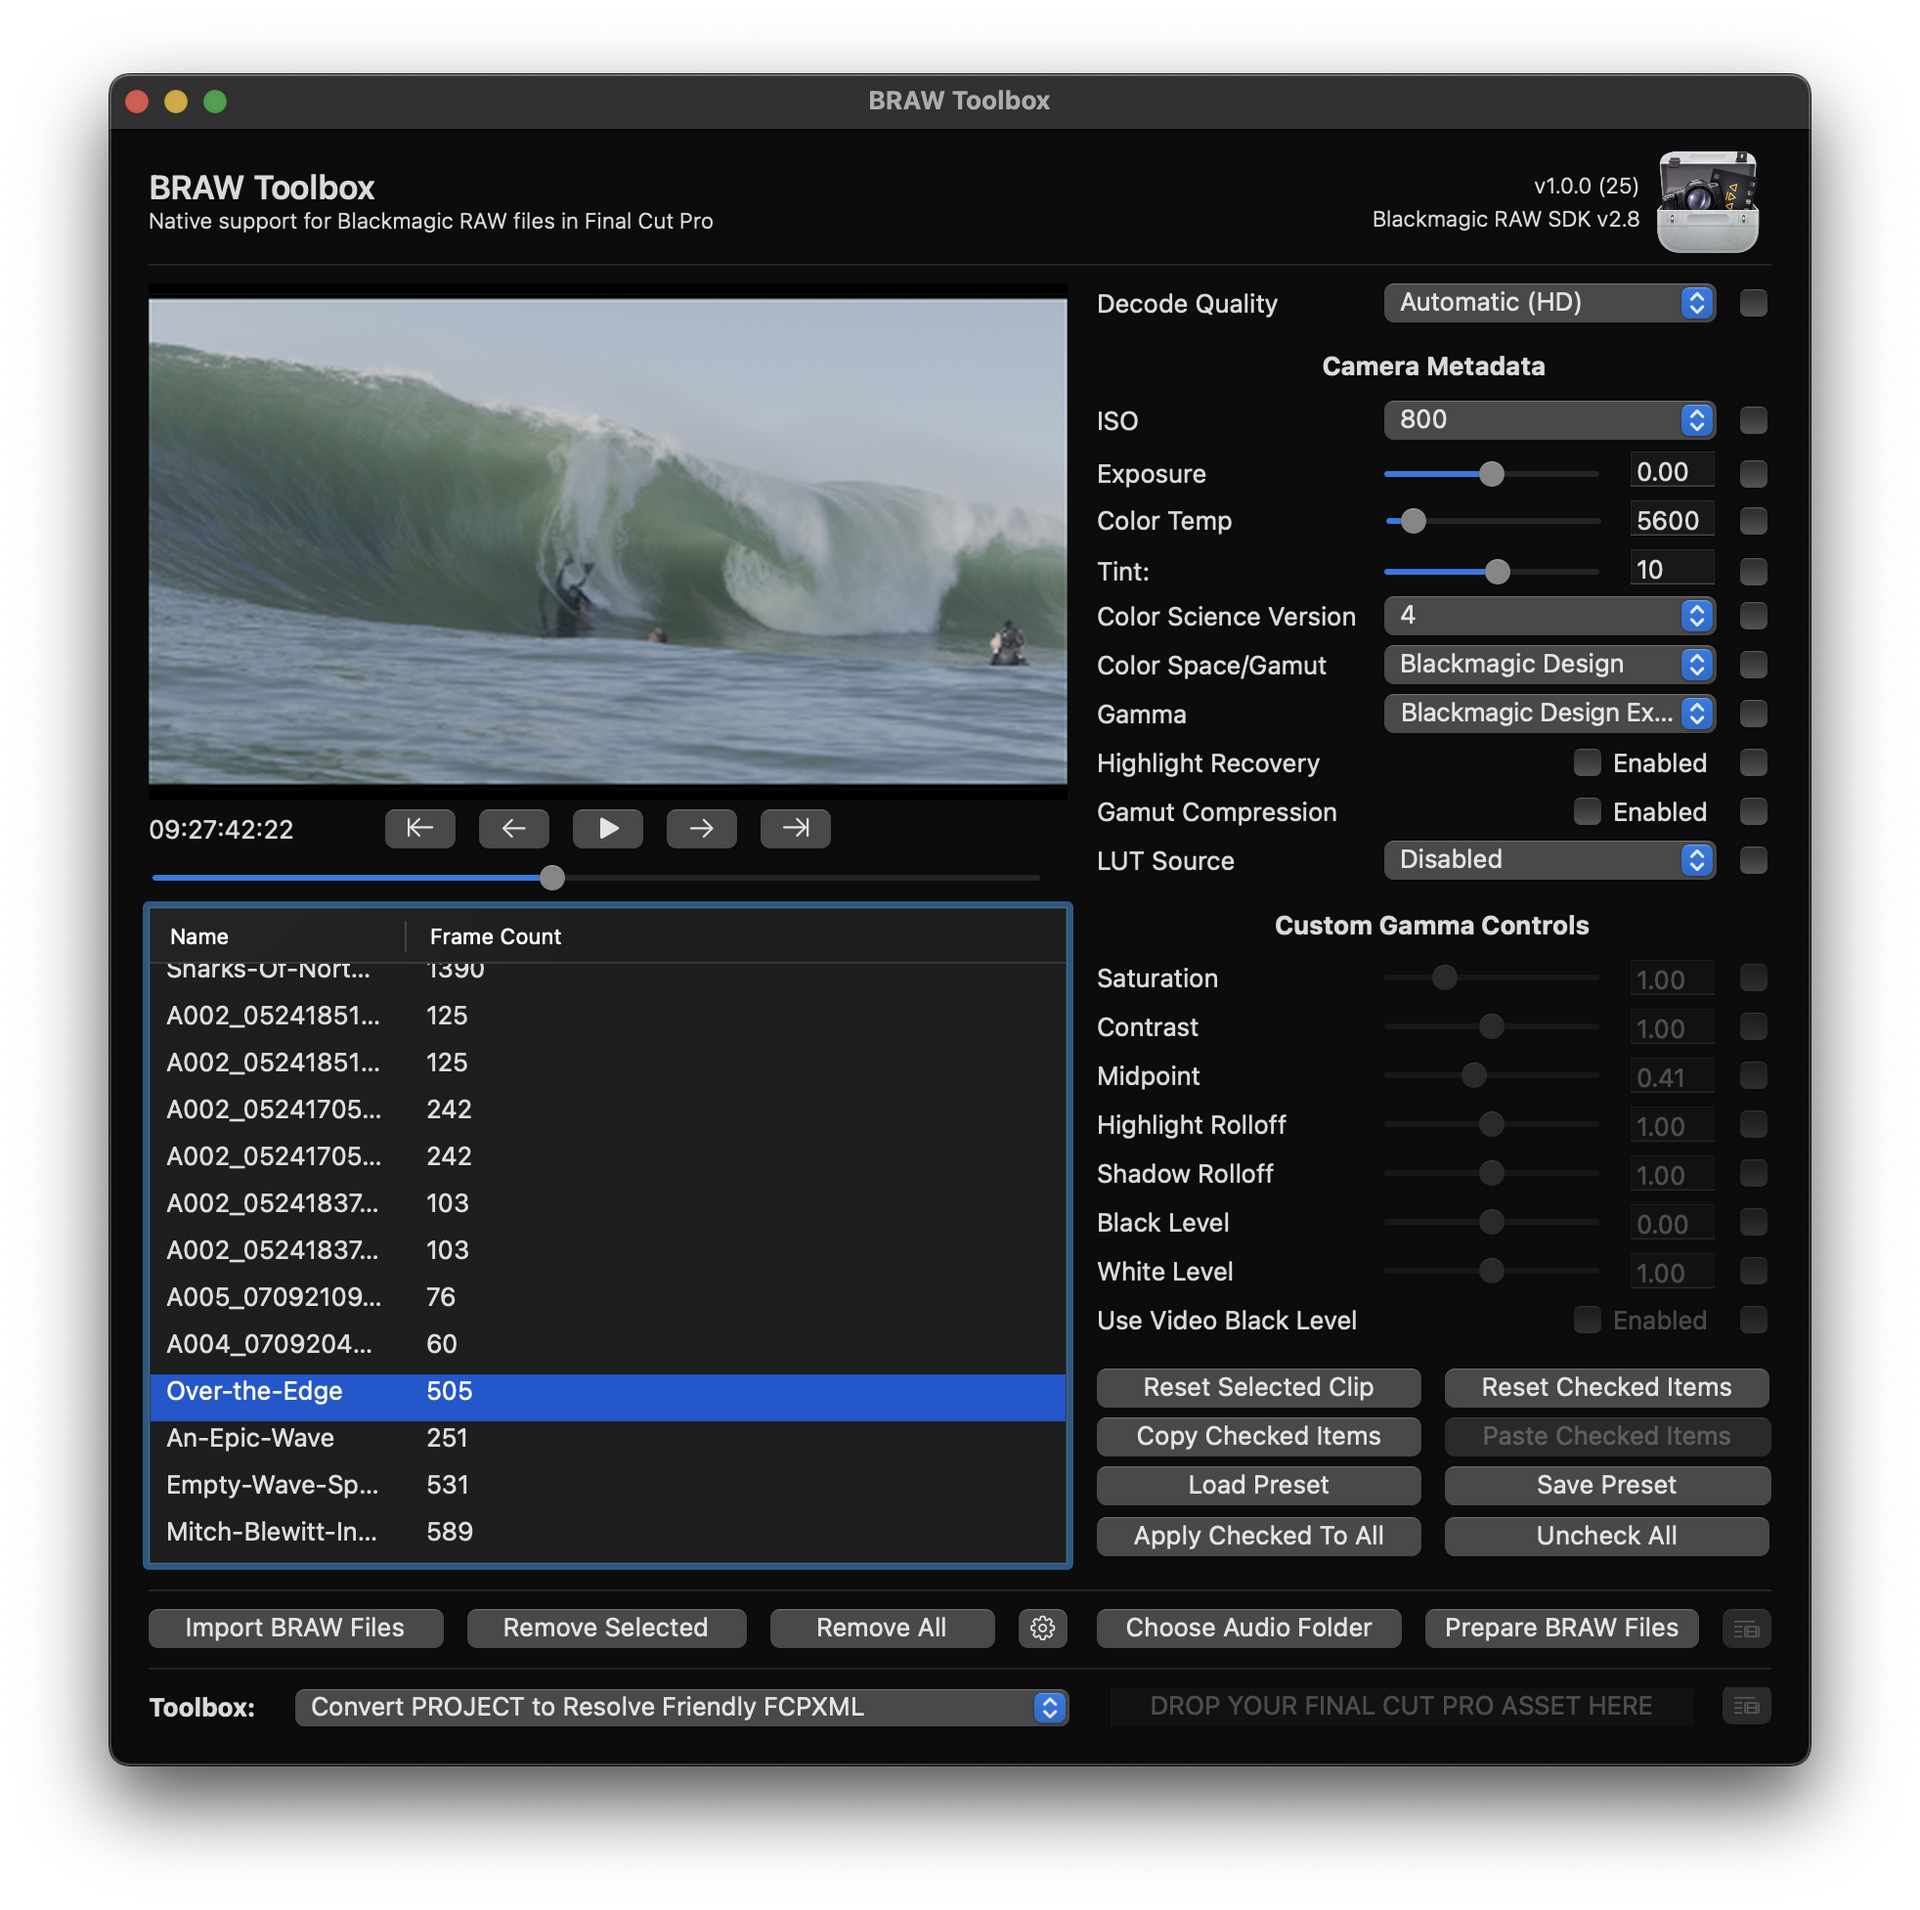Click the Tint value field 10
The image size is (1920, 1910).
(1671, 570)
